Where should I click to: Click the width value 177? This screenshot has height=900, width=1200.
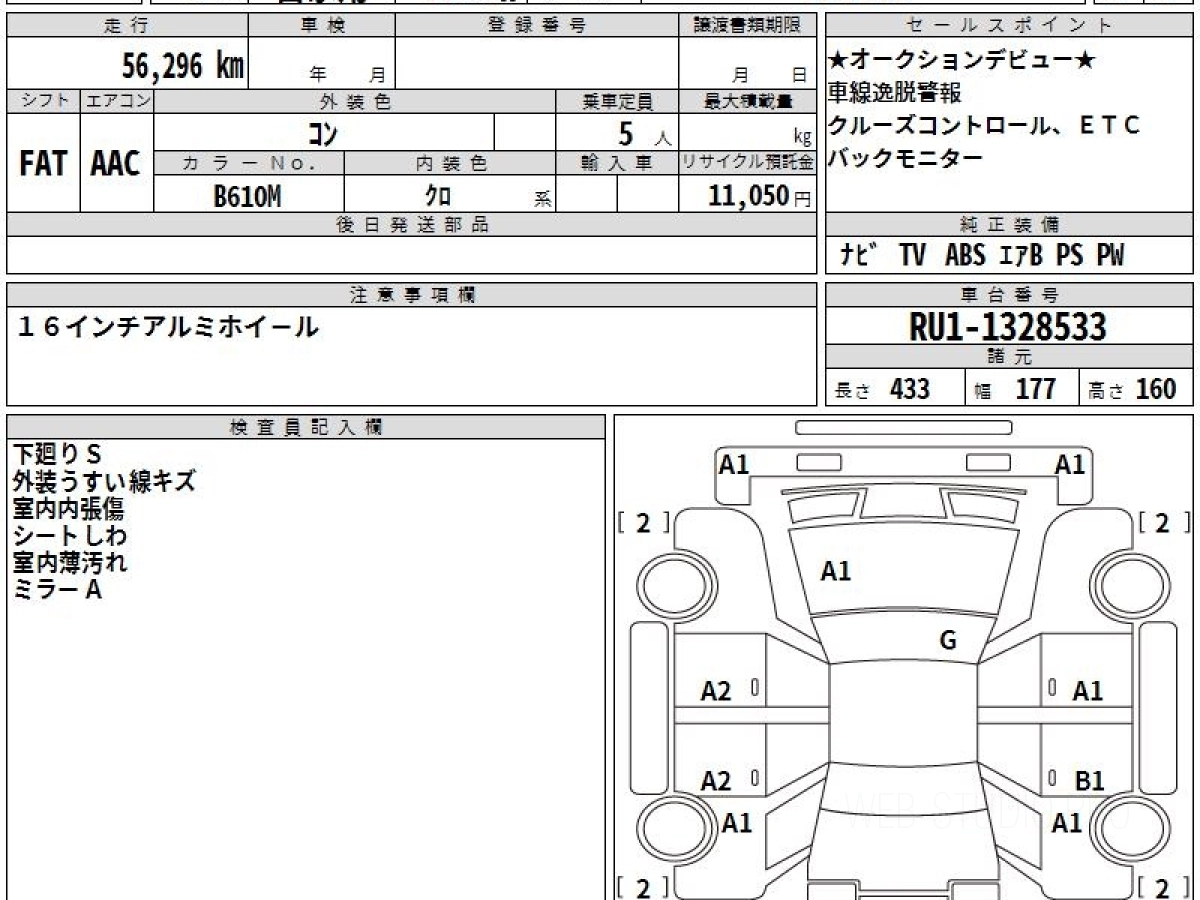click(x=1035, y=389)
